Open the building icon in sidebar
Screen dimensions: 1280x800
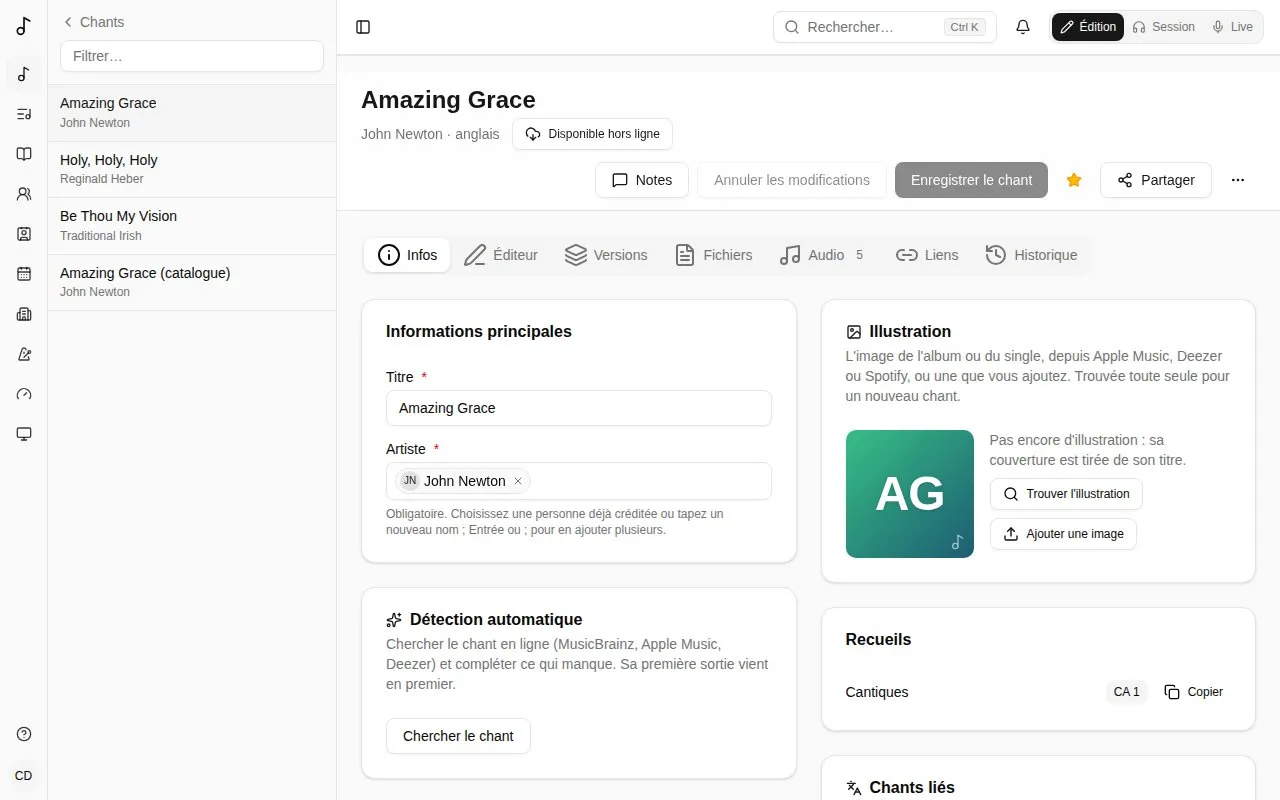tap(24, 314)
